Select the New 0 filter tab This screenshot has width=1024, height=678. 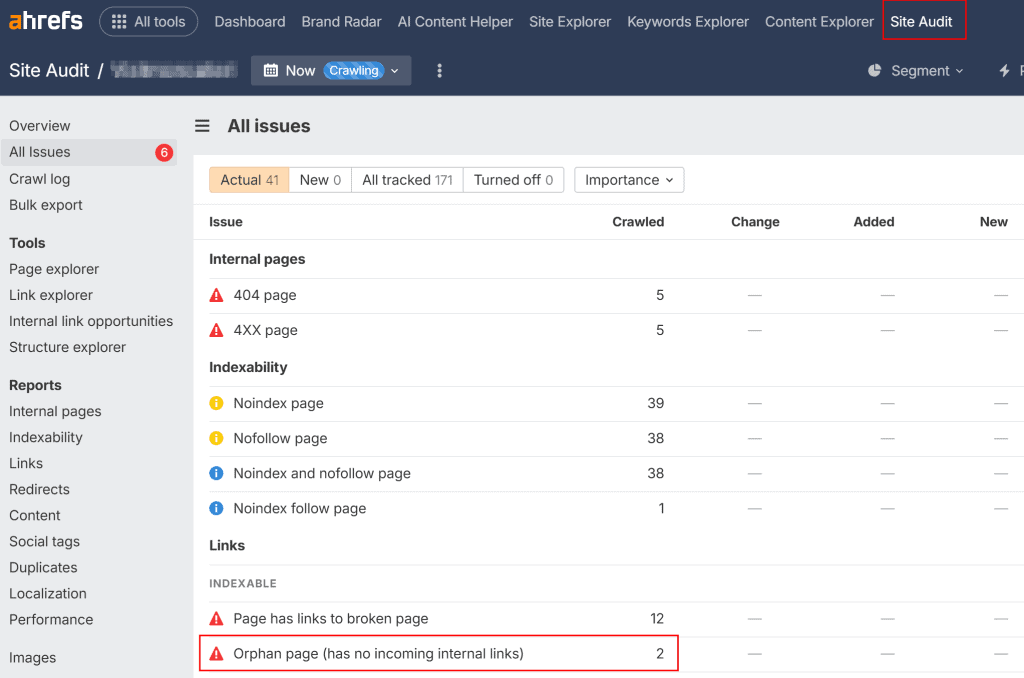[320, 180]
